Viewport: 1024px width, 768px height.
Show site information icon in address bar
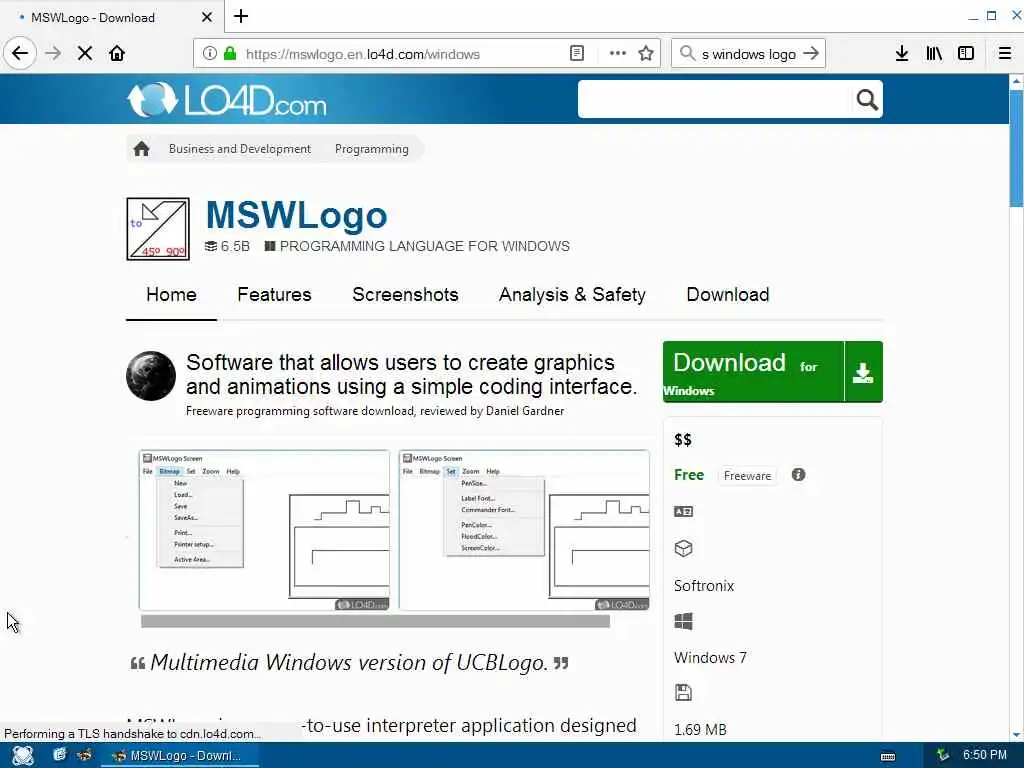tap(209, 54)
